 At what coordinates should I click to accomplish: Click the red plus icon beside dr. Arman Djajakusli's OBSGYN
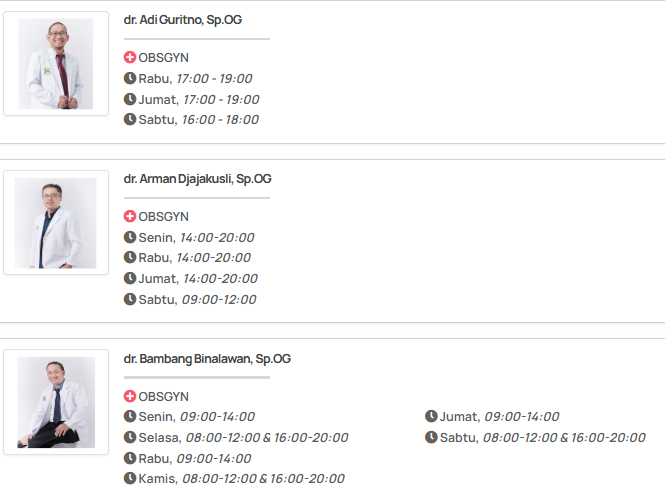pos(130,217)
